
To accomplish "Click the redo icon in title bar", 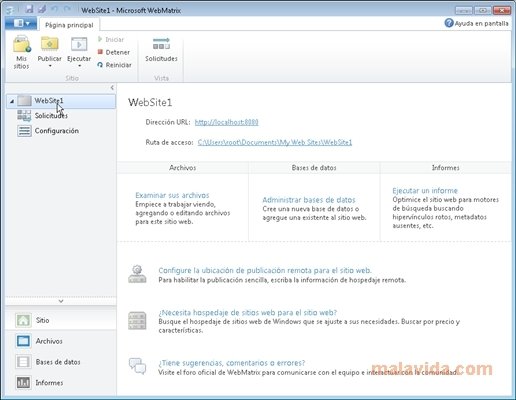I will pos(67,9).
